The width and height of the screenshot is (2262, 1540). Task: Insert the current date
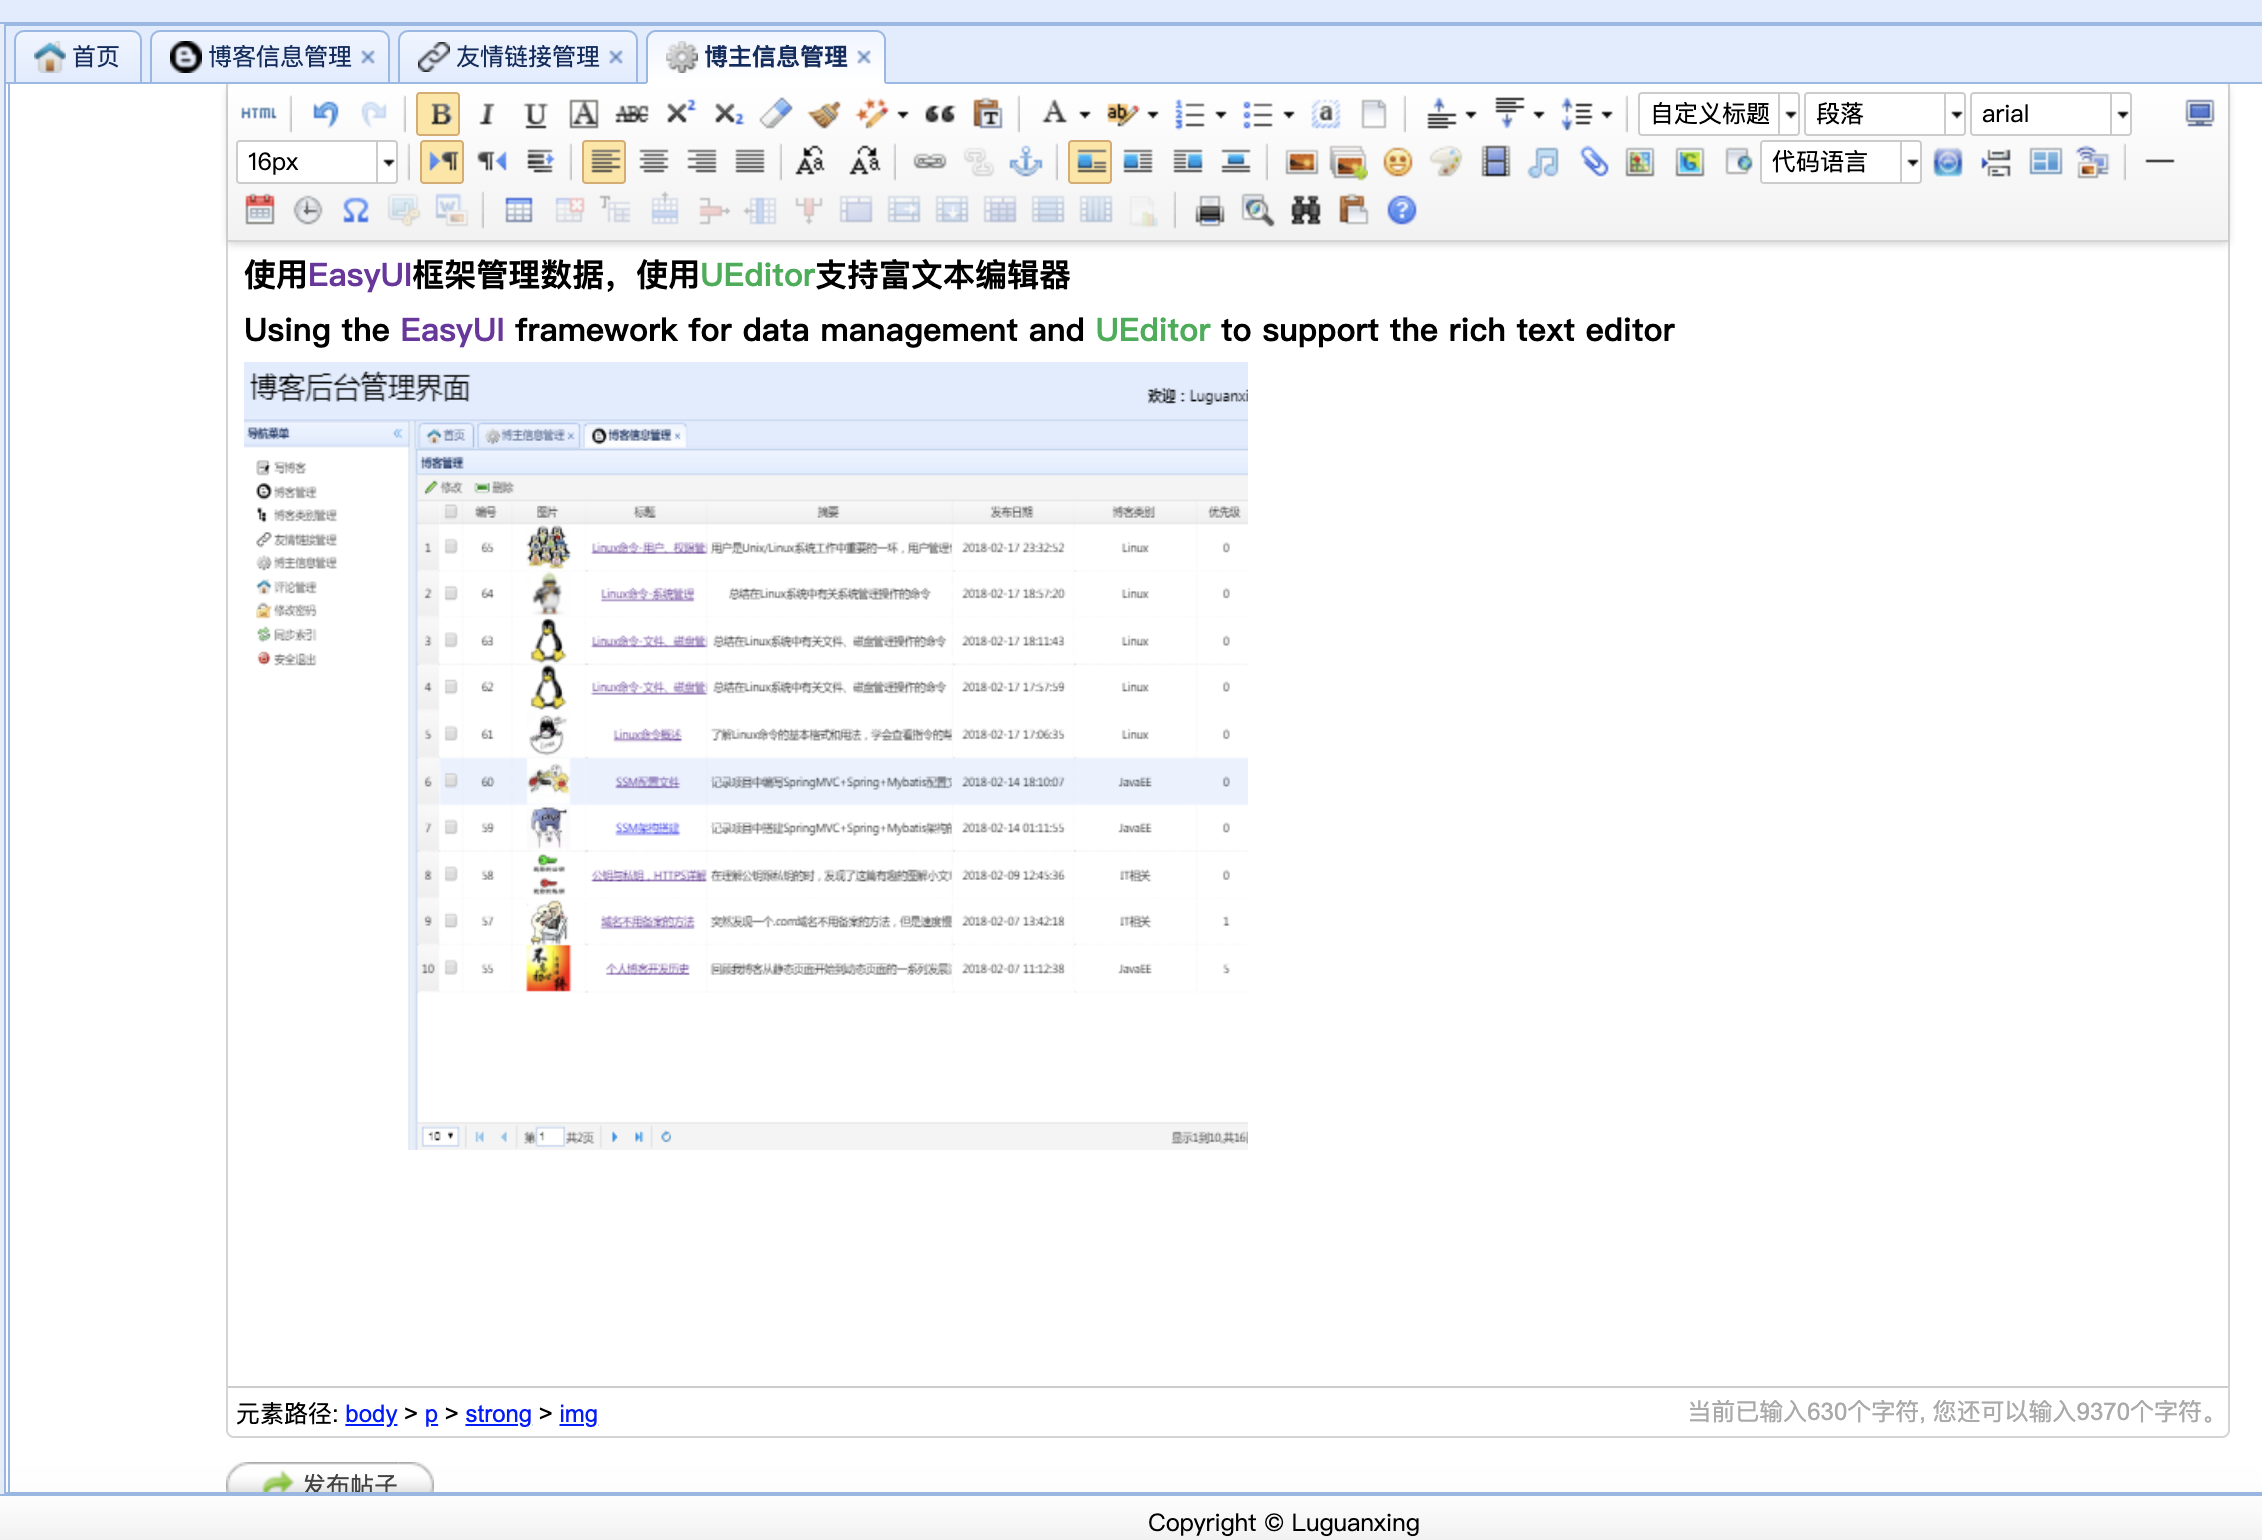pos(260,210)
